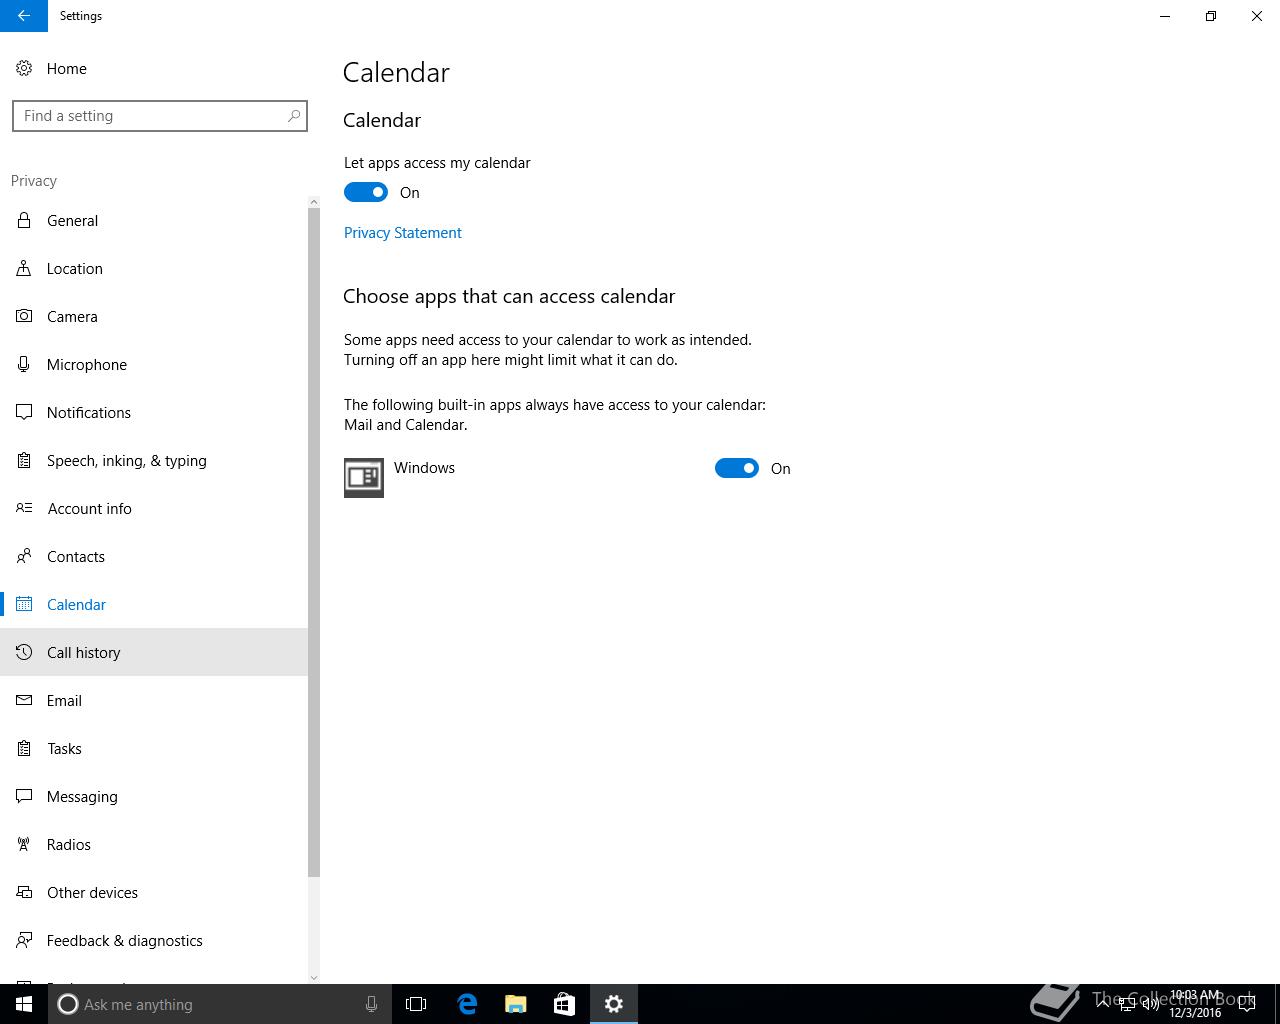Show hidden system tray icons

tap(1103, 1004)
